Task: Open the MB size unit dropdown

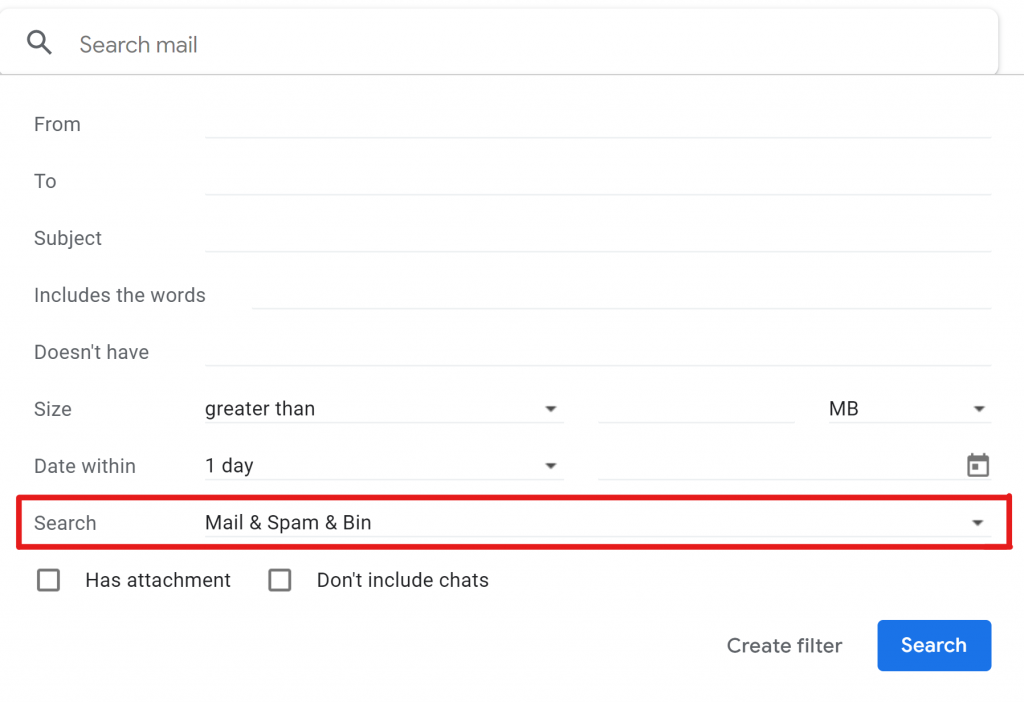Action: (x=910, y=409)
